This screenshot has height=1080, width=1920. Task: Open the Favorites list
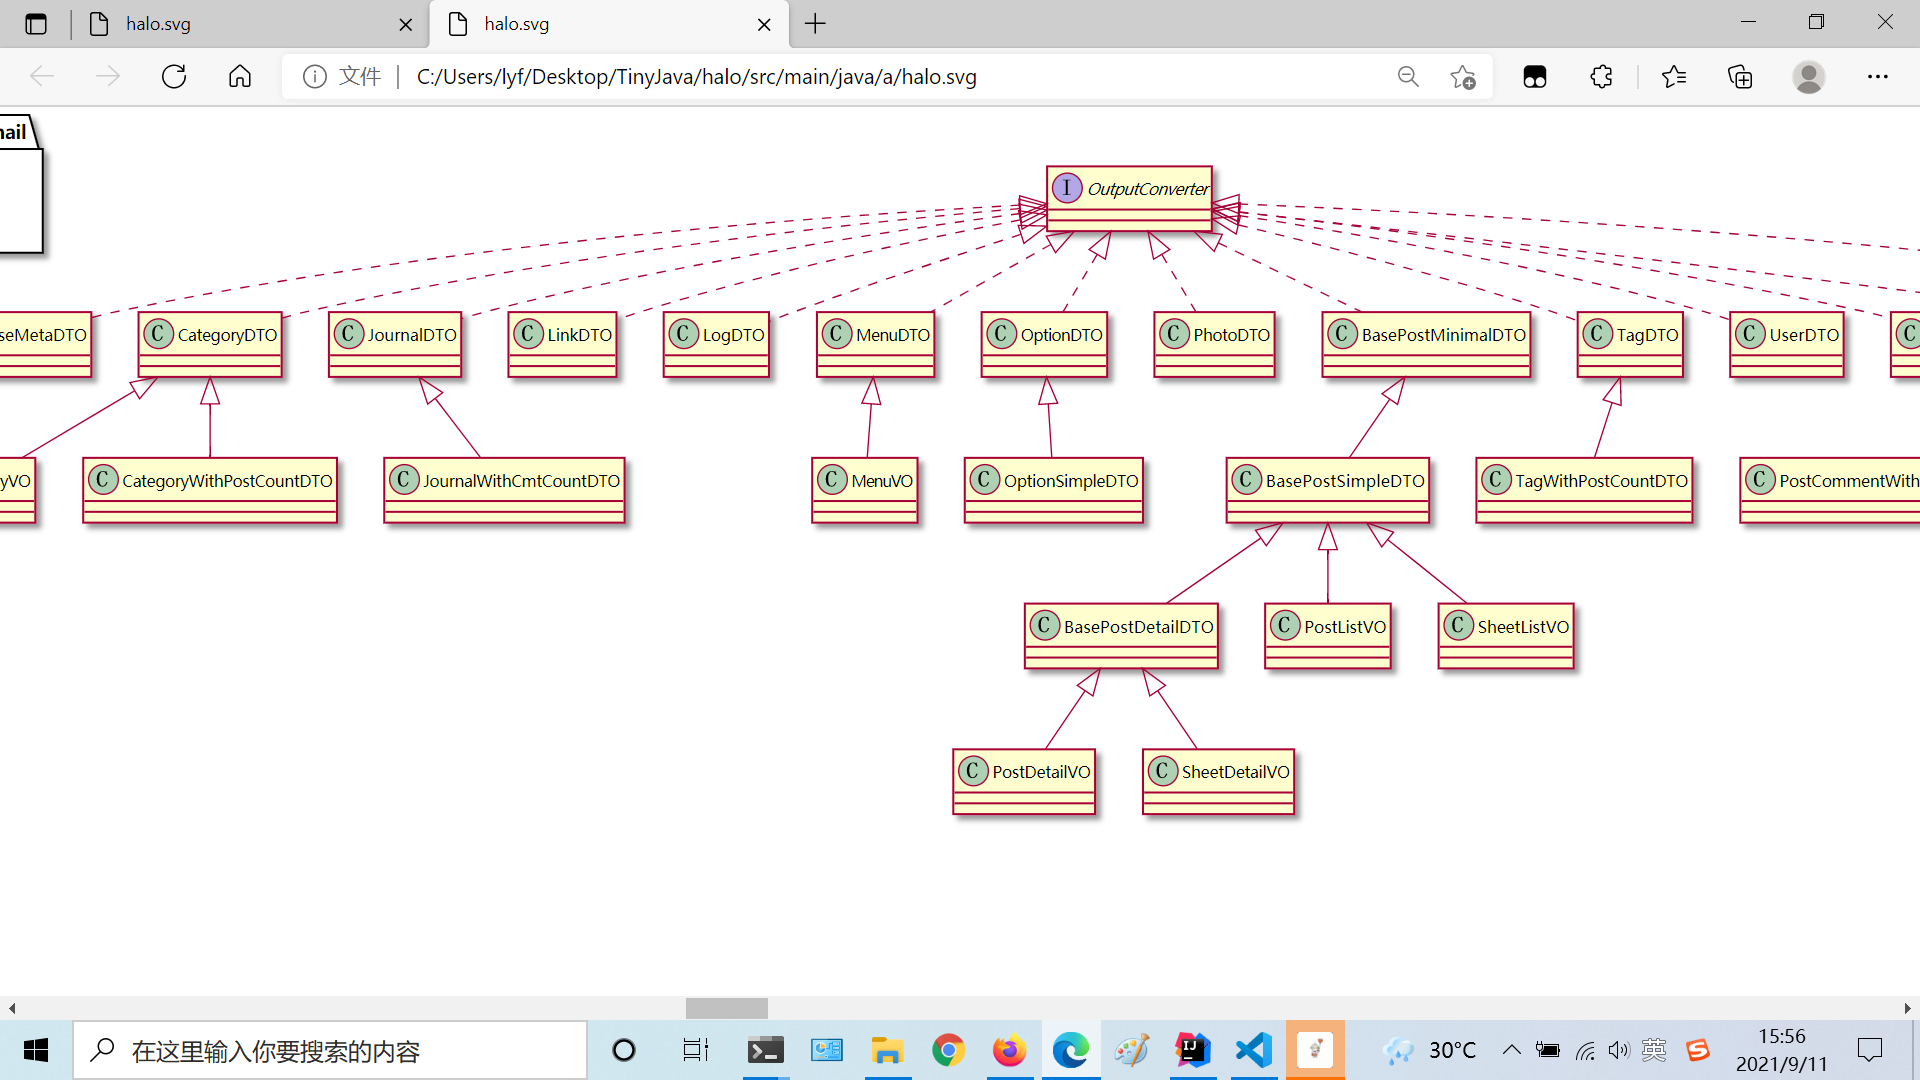[1674, 77]
